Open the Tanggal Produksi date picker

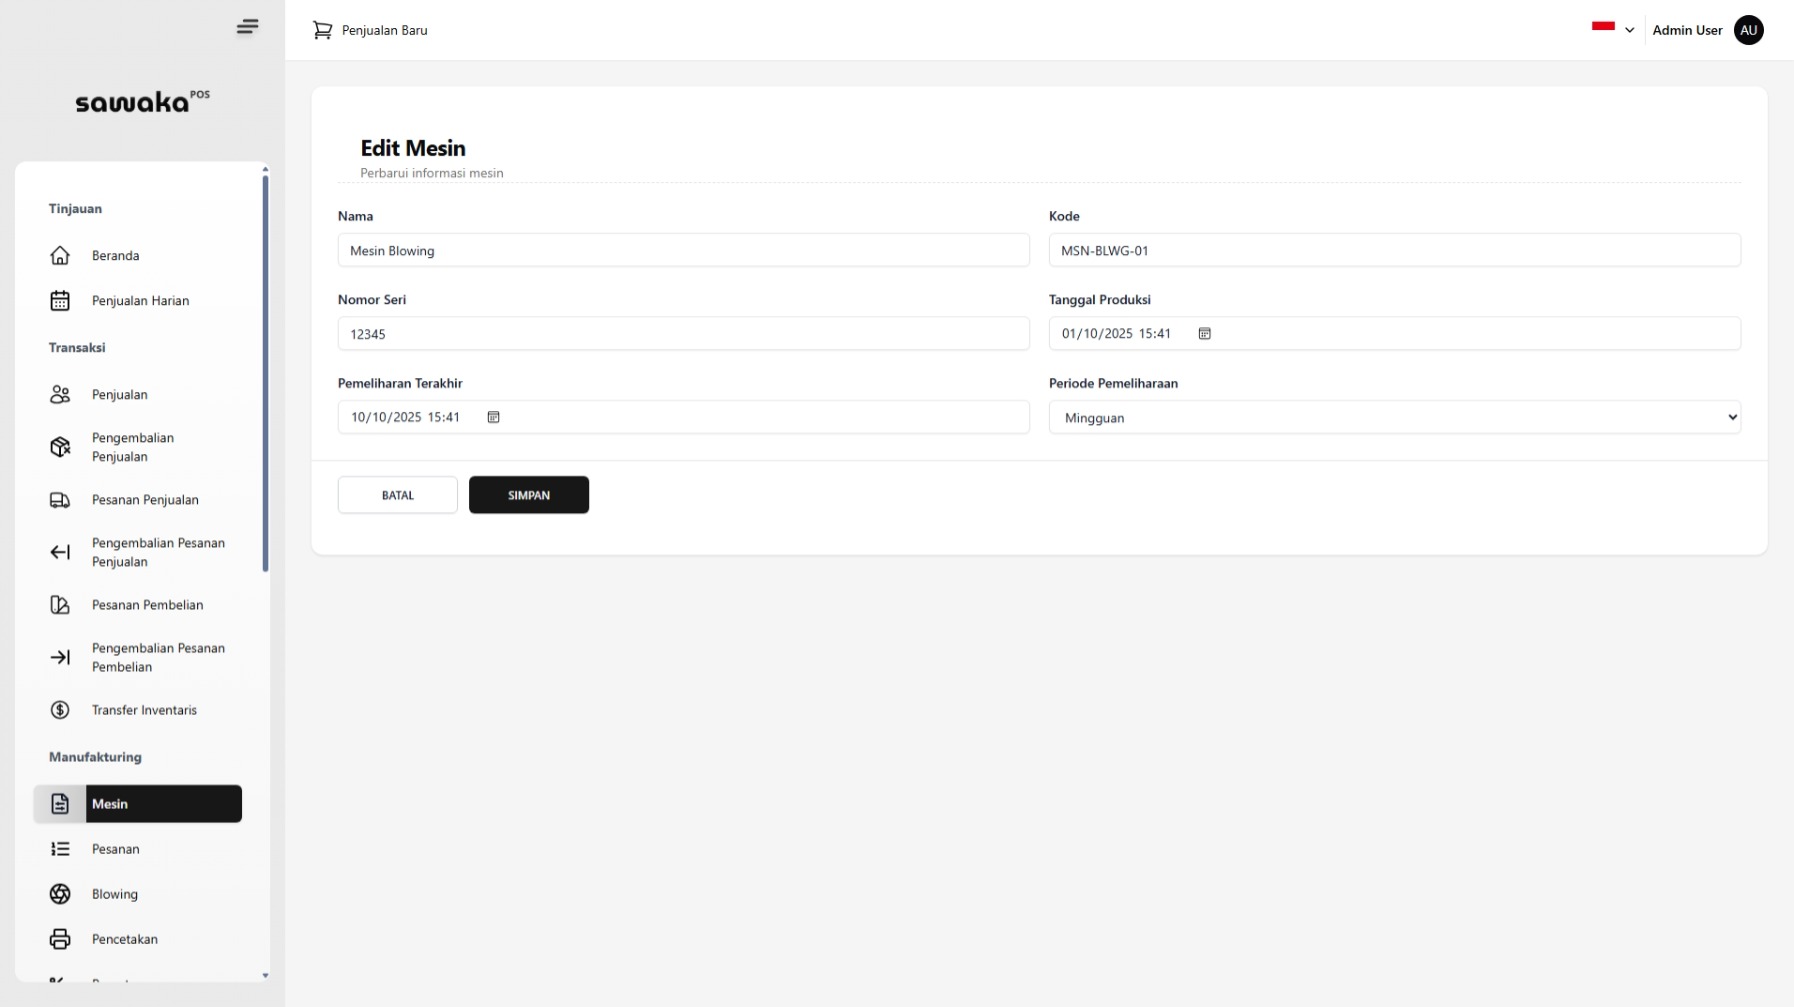tap(1204, 334)
